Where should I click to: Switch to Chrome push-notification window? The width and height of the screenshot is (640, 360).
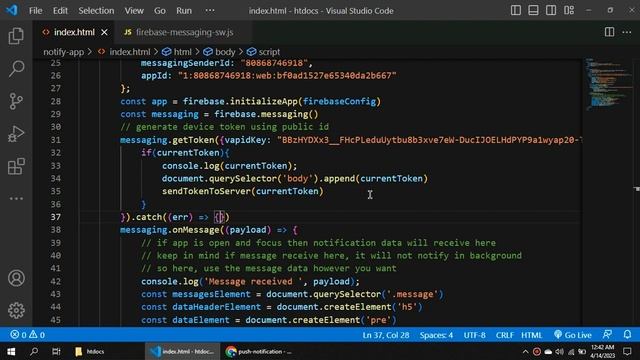coord(259,351)
